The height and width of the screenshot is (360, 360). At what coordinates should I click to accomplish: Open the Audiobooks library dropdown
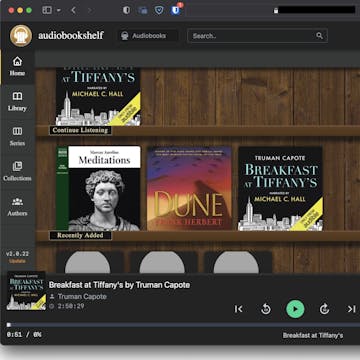[x=148, y=36]
